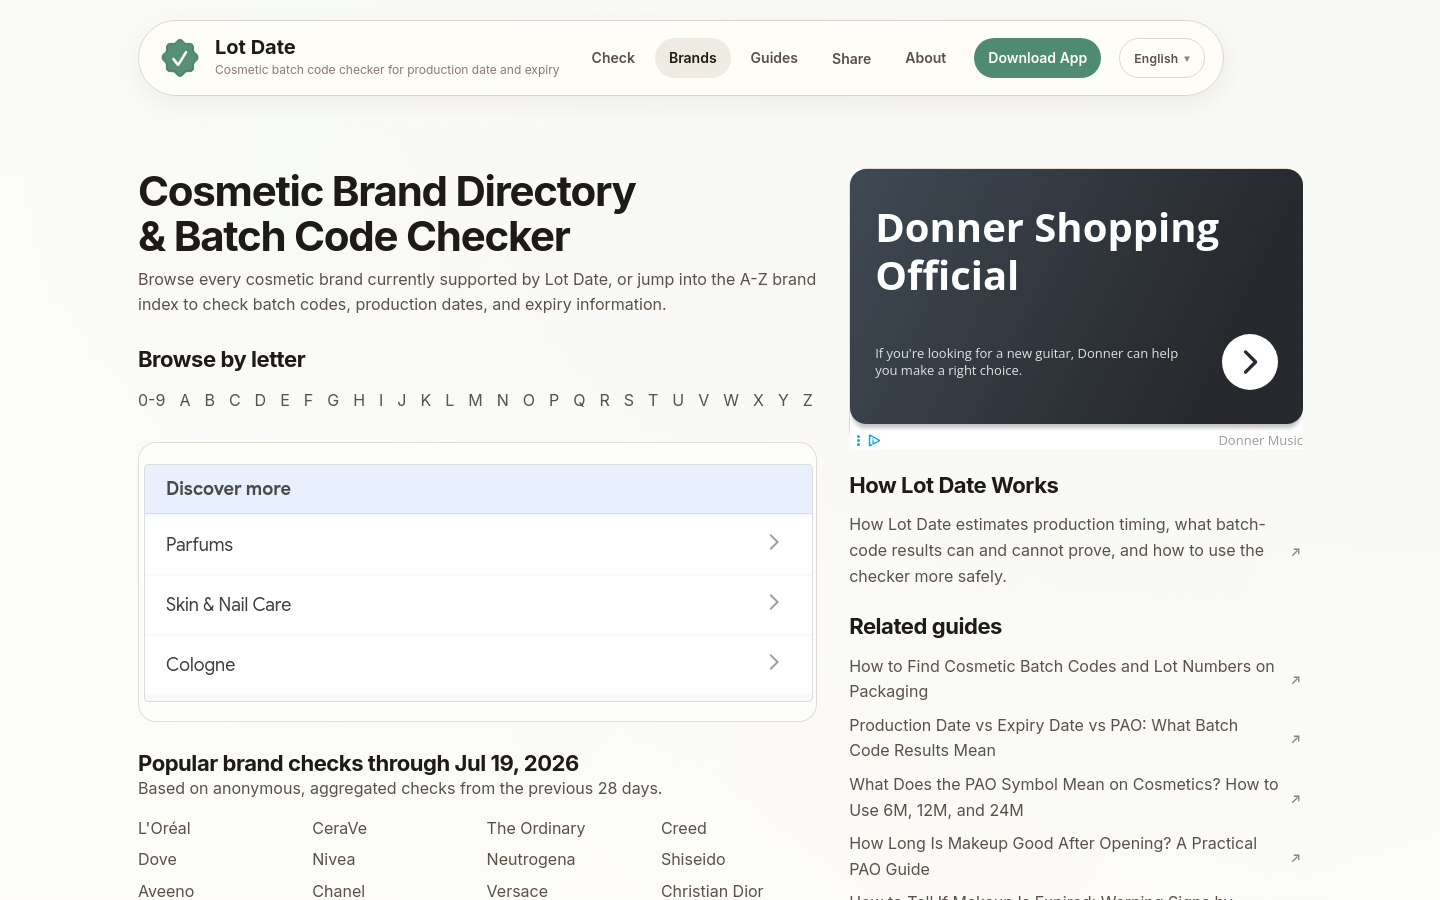Viewport: 1440px width, 900px height.
Task: Jump to letter P brands
Action: [554, 400]
